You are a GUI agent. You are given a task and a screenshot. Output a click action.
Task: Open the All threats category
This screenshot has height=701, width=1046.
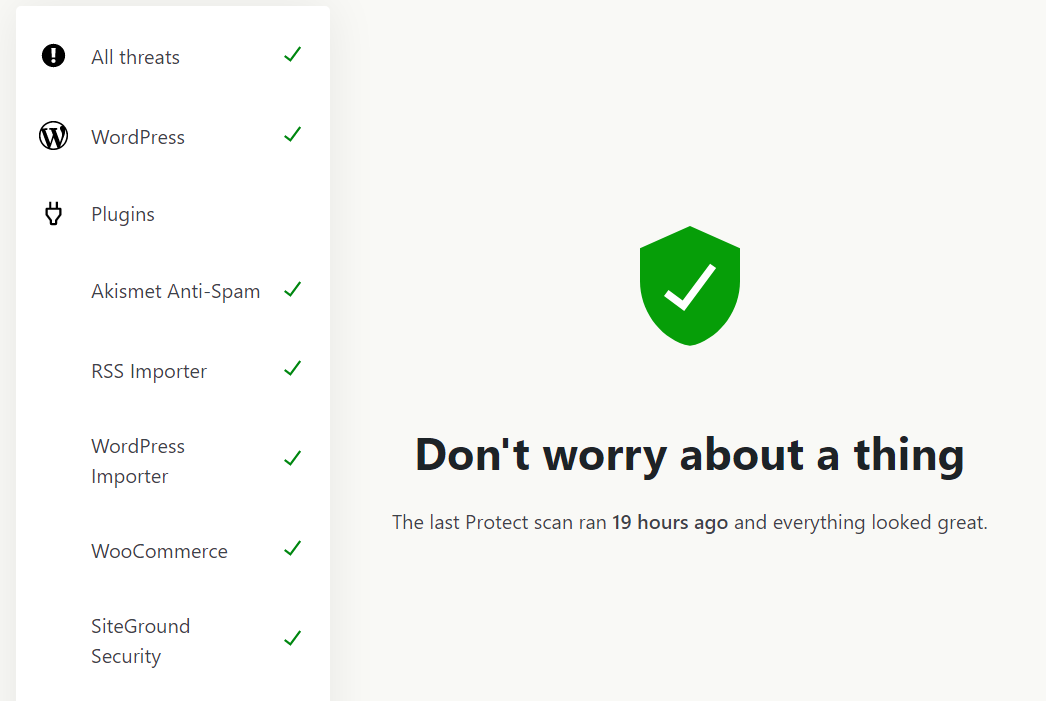[x=134, y=57]
